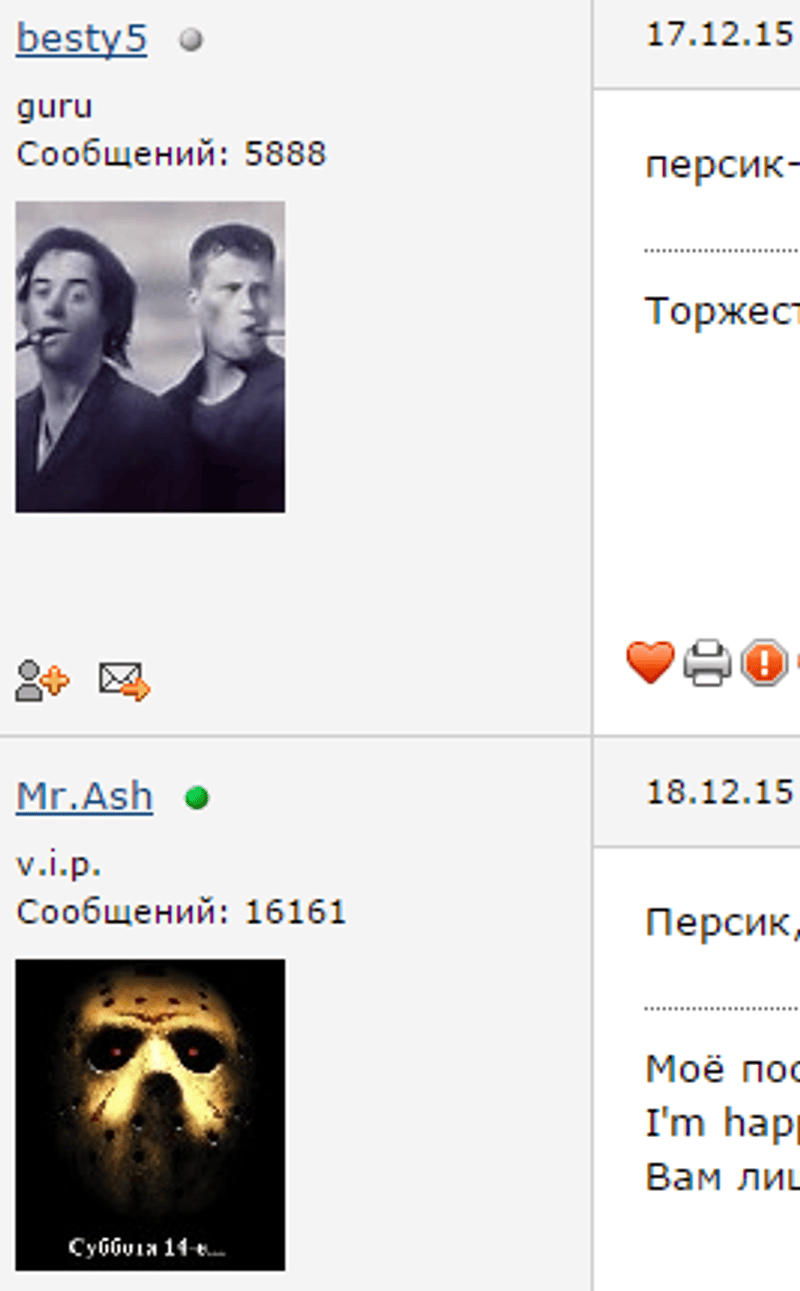This screenshot has height=1291, width=800.
Task: Open the Mr.Ash user profile link
Action: [84, 796]
